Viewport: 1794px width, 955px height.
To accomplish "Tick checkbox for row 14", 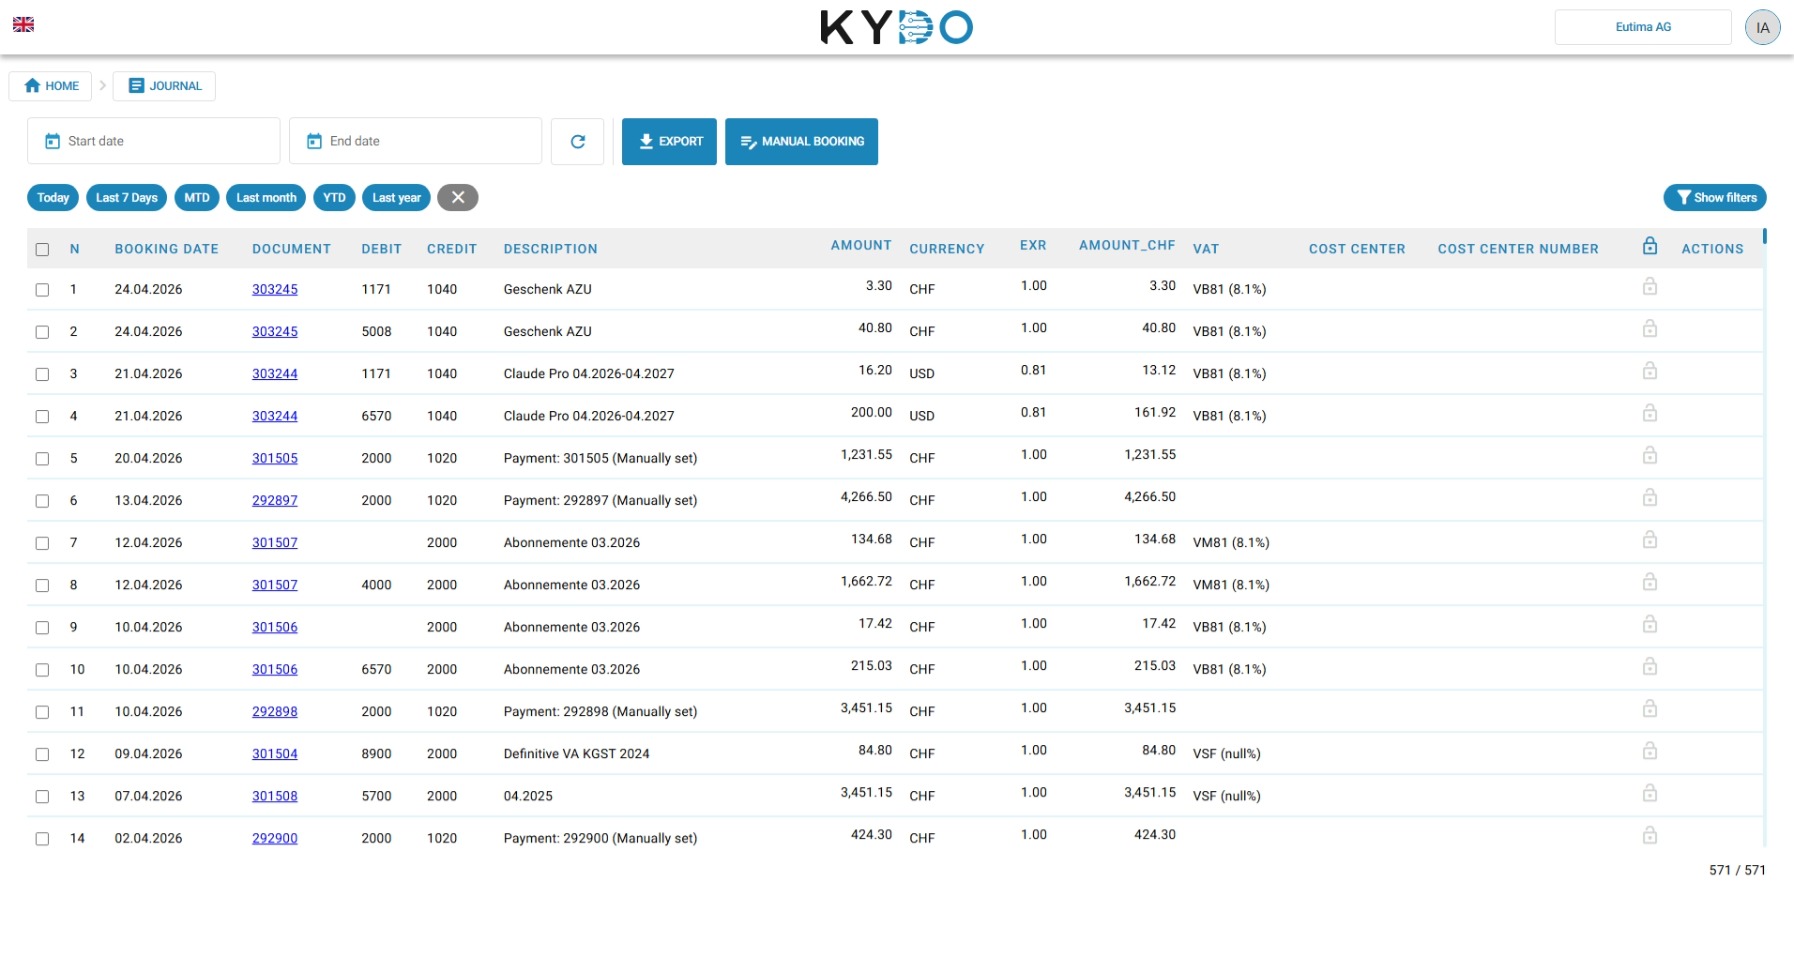I will (x=42, y=839).
